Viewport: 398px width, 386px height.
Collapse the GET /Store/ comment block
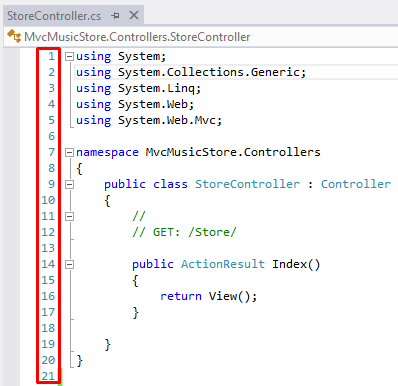(69, 216)
